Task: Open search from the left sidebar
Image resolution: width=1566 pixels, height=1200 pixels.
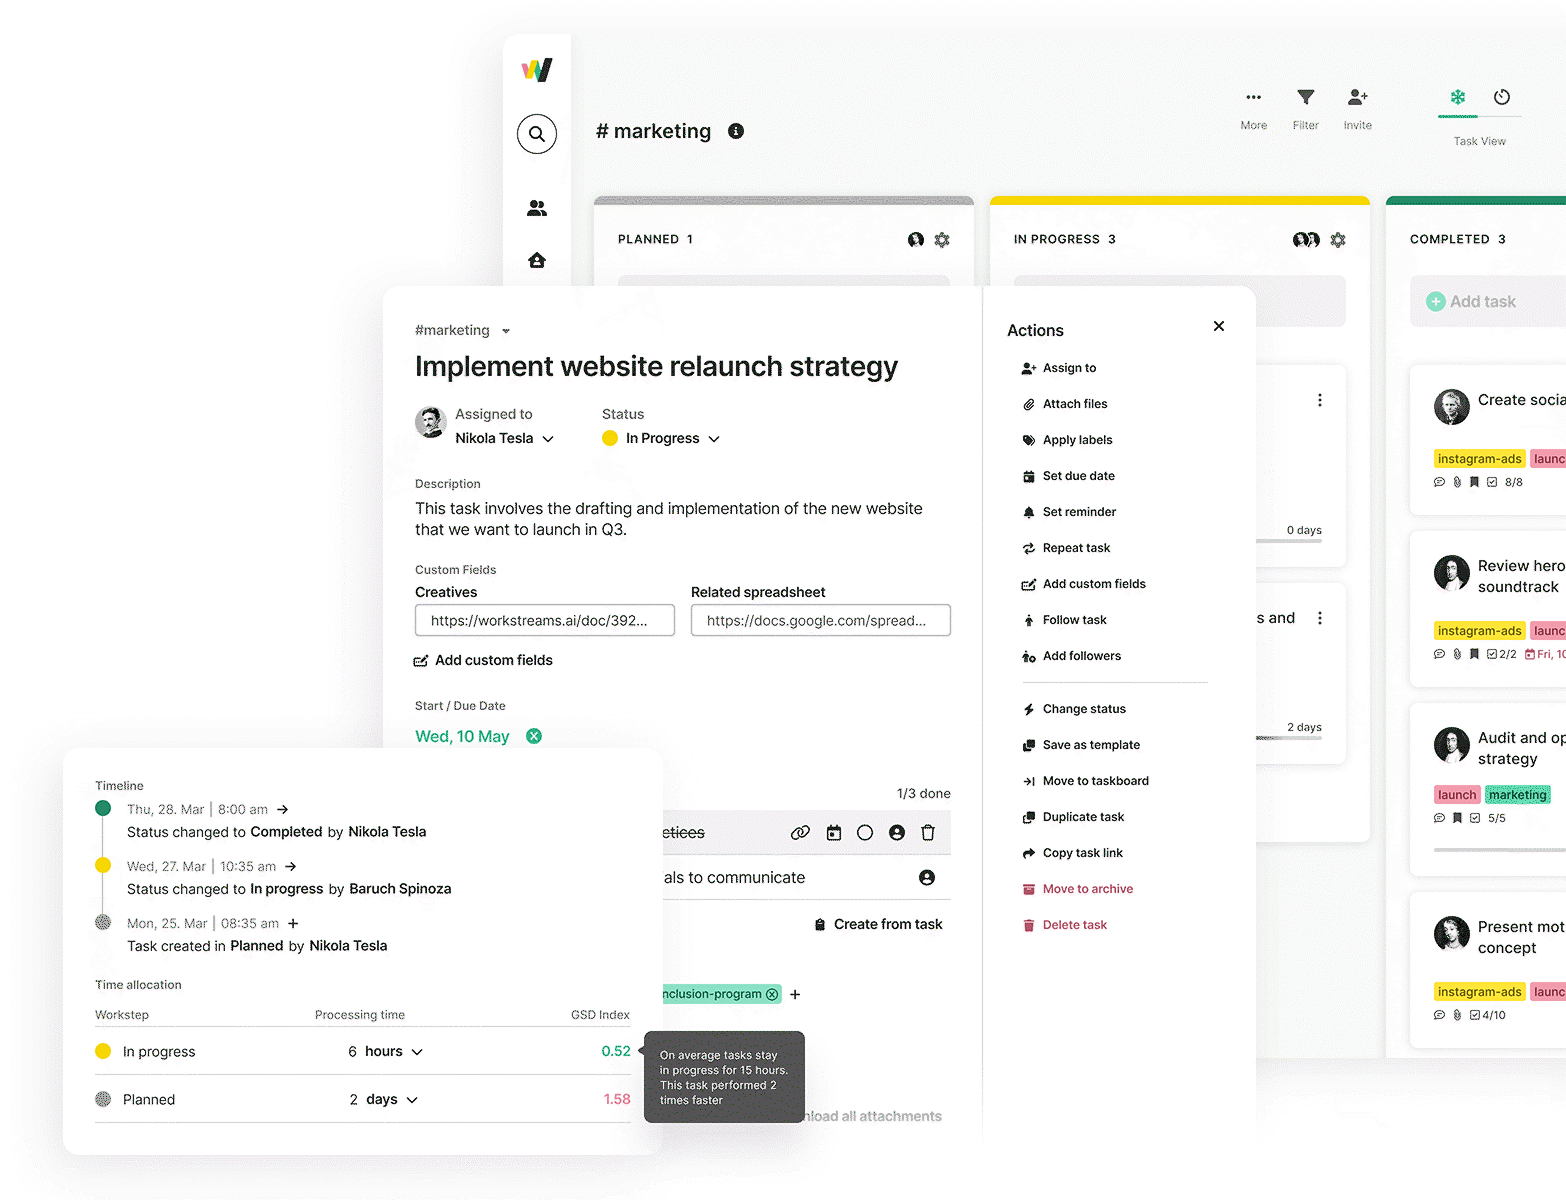Action: (x=537, y=134)
